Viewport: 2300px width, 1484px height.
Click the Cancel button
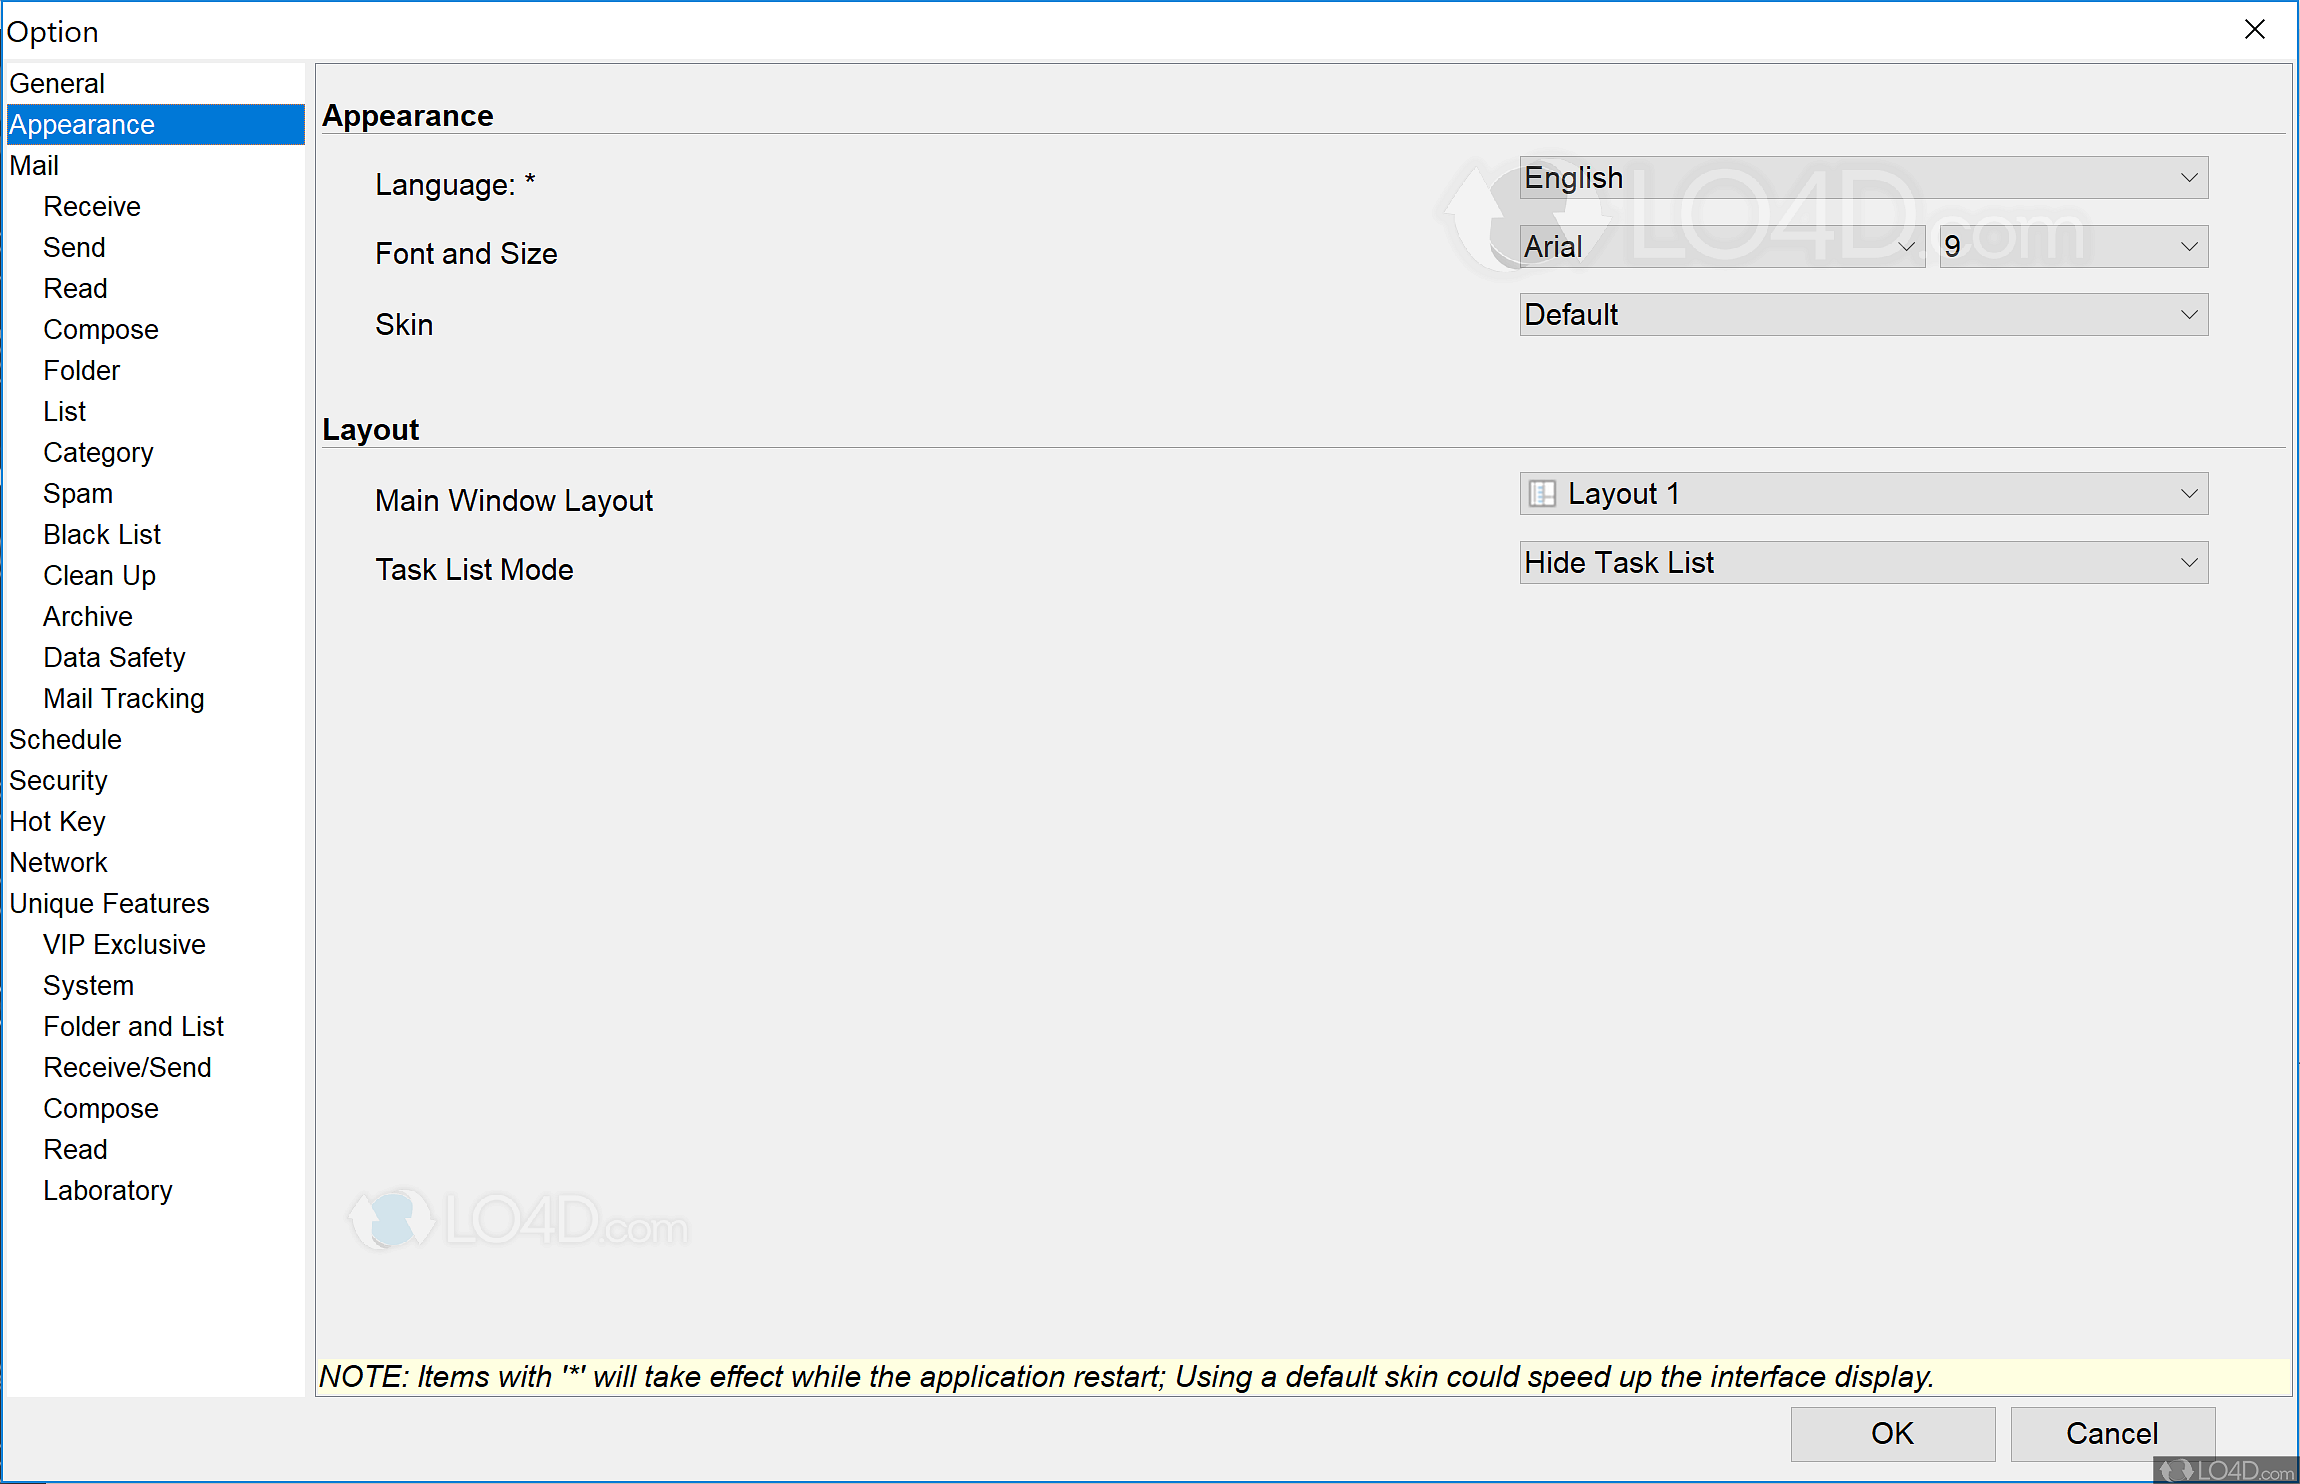[2112, 1434]
